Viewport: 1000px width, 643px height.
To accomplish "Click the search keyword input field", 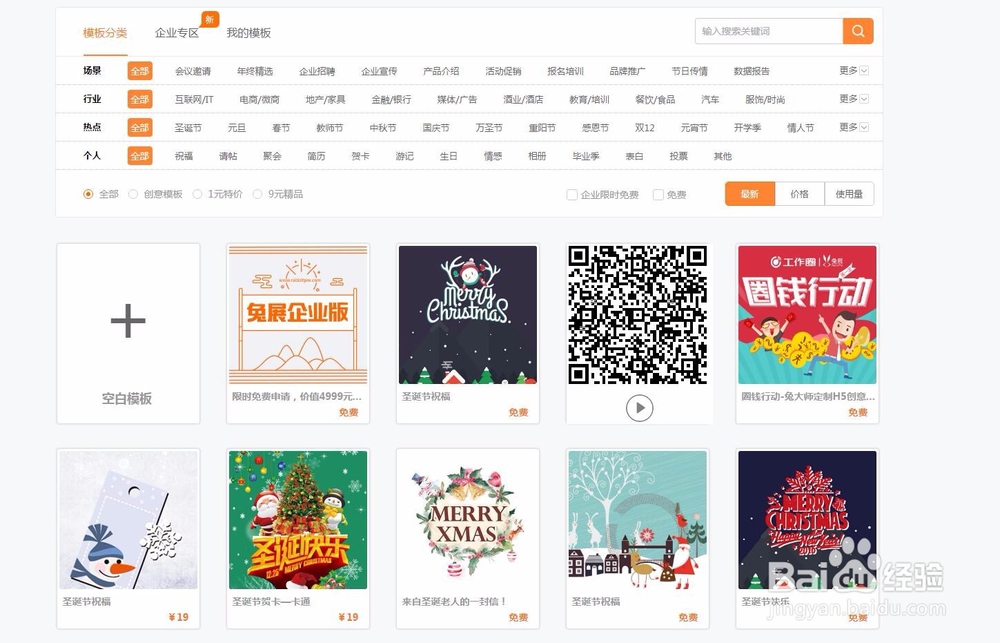I will (x=768, y=31).
